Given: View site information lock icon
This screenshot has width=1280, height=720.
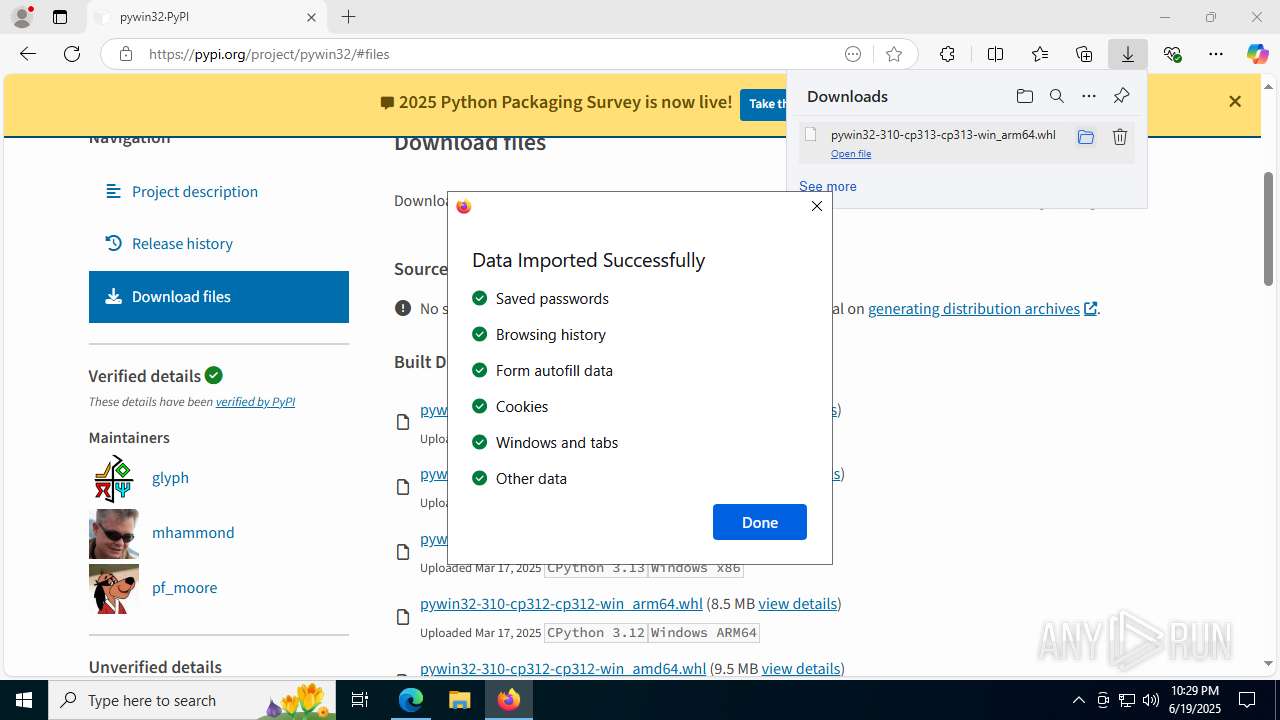Looking at the screenshot, I should pyautogui.click(x=126, y=54).
